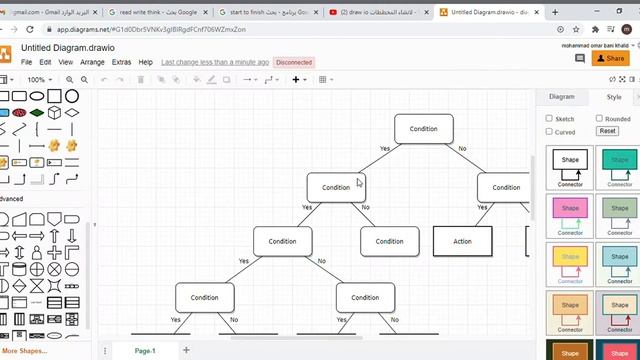
Task: Click the browser address bar URL
Action: pyautogui.click(x=151, y=29)
